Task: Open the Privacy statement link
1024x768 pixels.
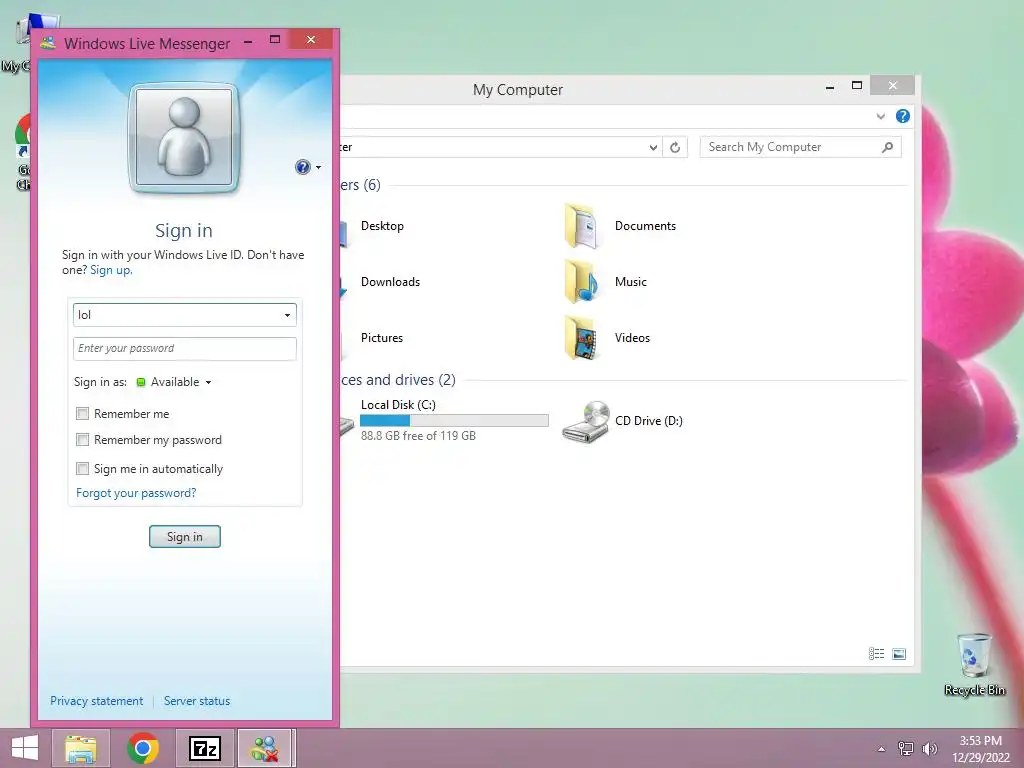Action: coord(97,701)
